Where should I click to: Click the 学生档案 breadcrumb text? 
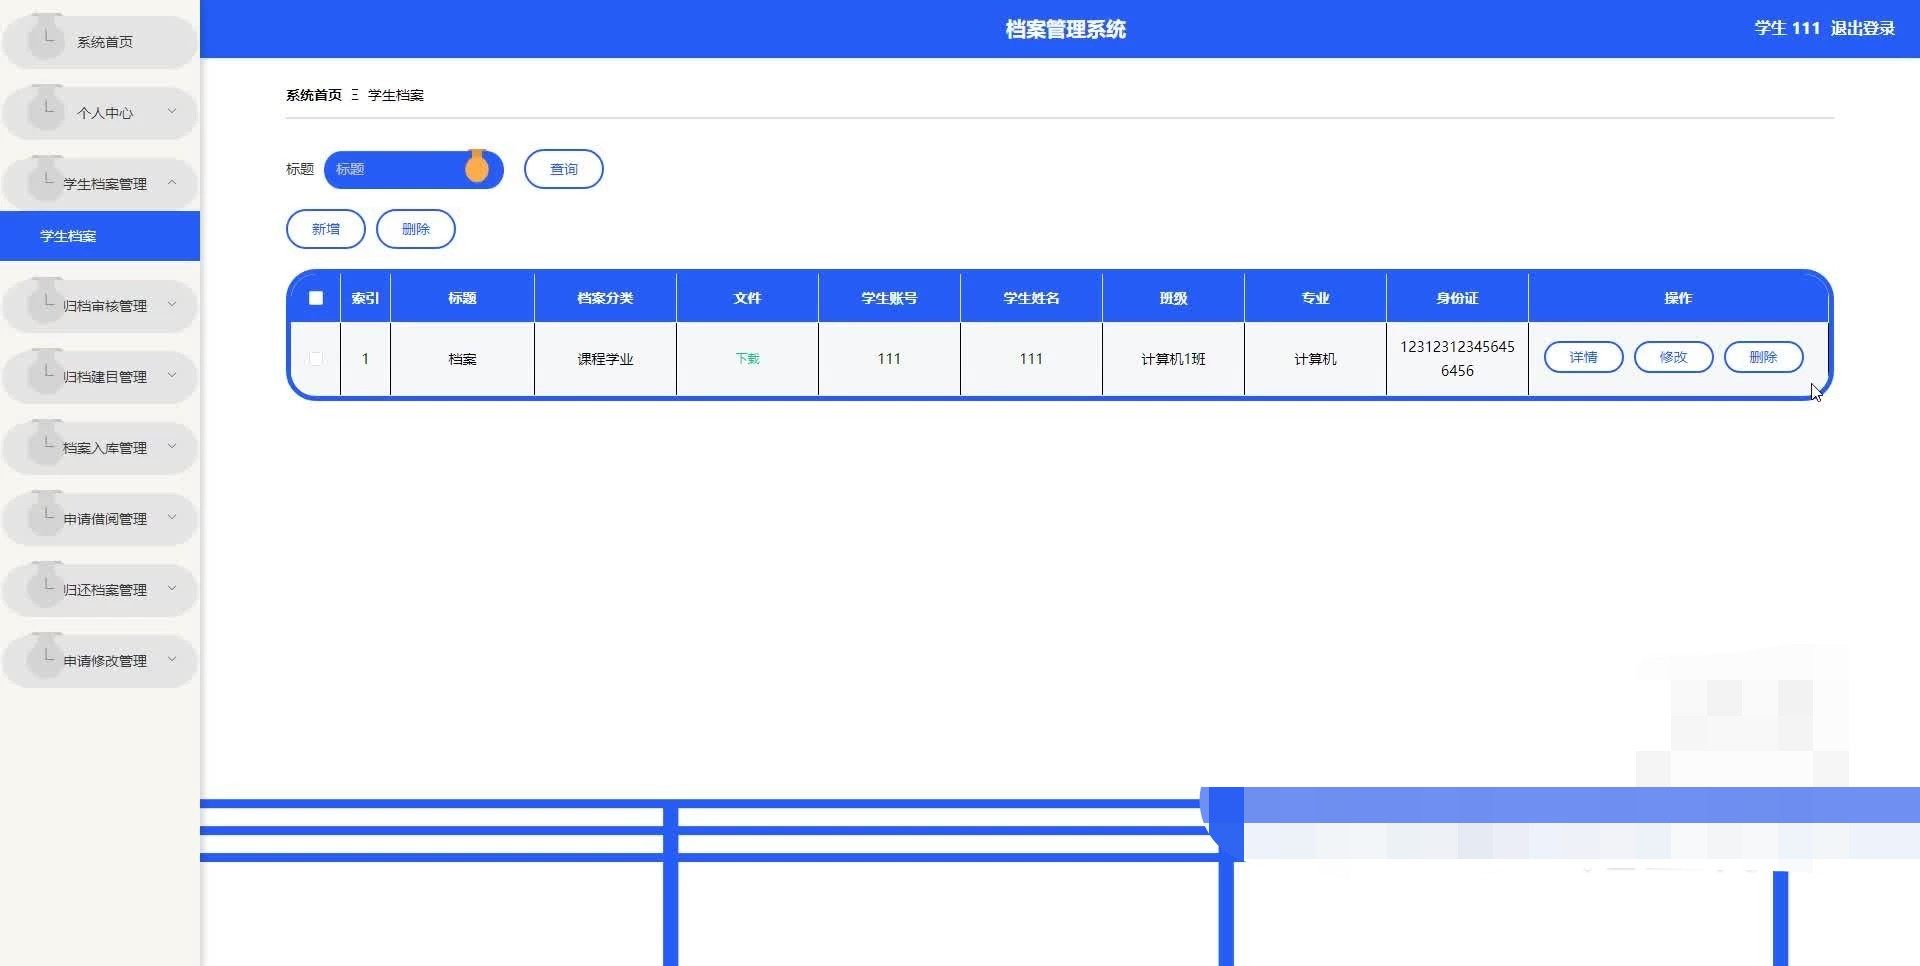(x=396, y=95)
